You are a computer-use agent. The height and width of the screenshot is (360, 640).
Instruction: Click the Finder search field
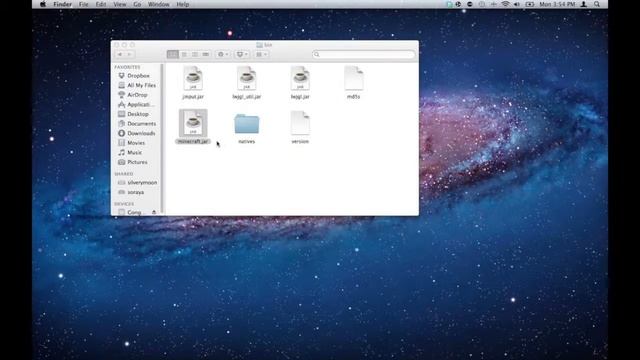click(x=364, y=54)
